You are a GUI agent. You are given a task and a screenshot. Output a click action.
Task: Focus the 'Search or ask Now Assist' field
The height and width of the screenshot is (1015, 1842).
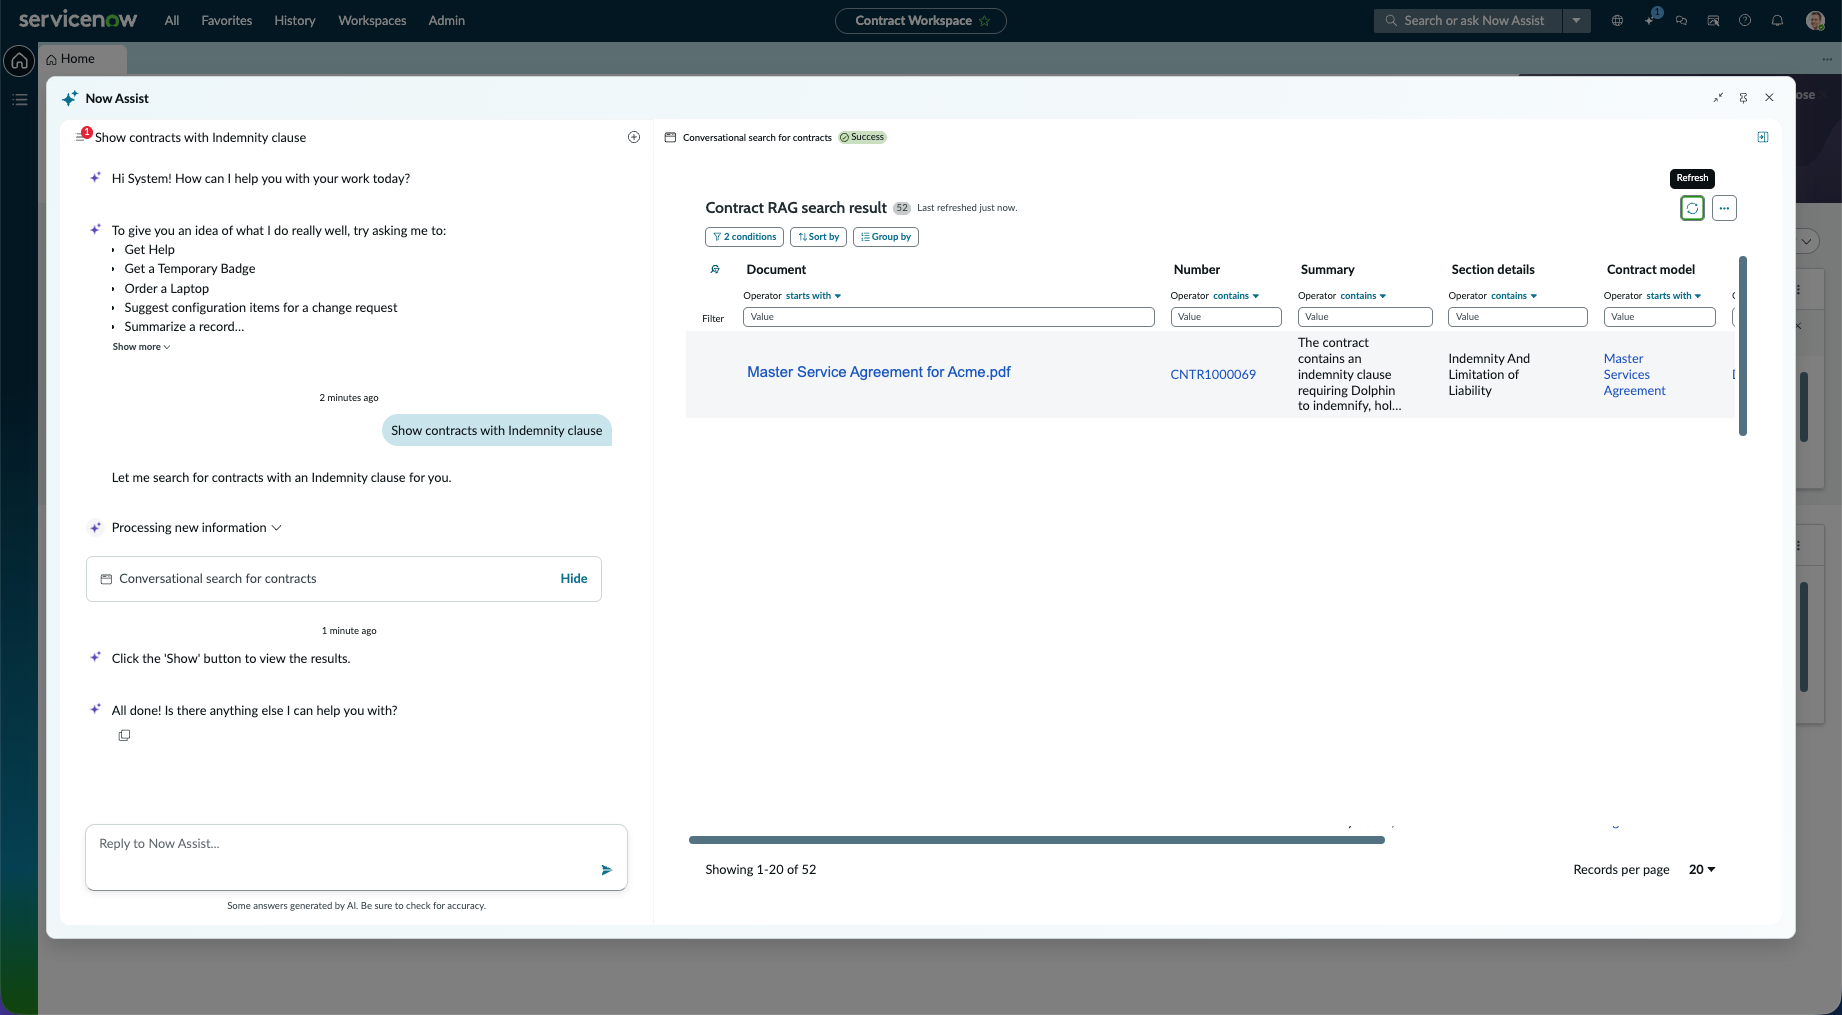click(1468, 20)
